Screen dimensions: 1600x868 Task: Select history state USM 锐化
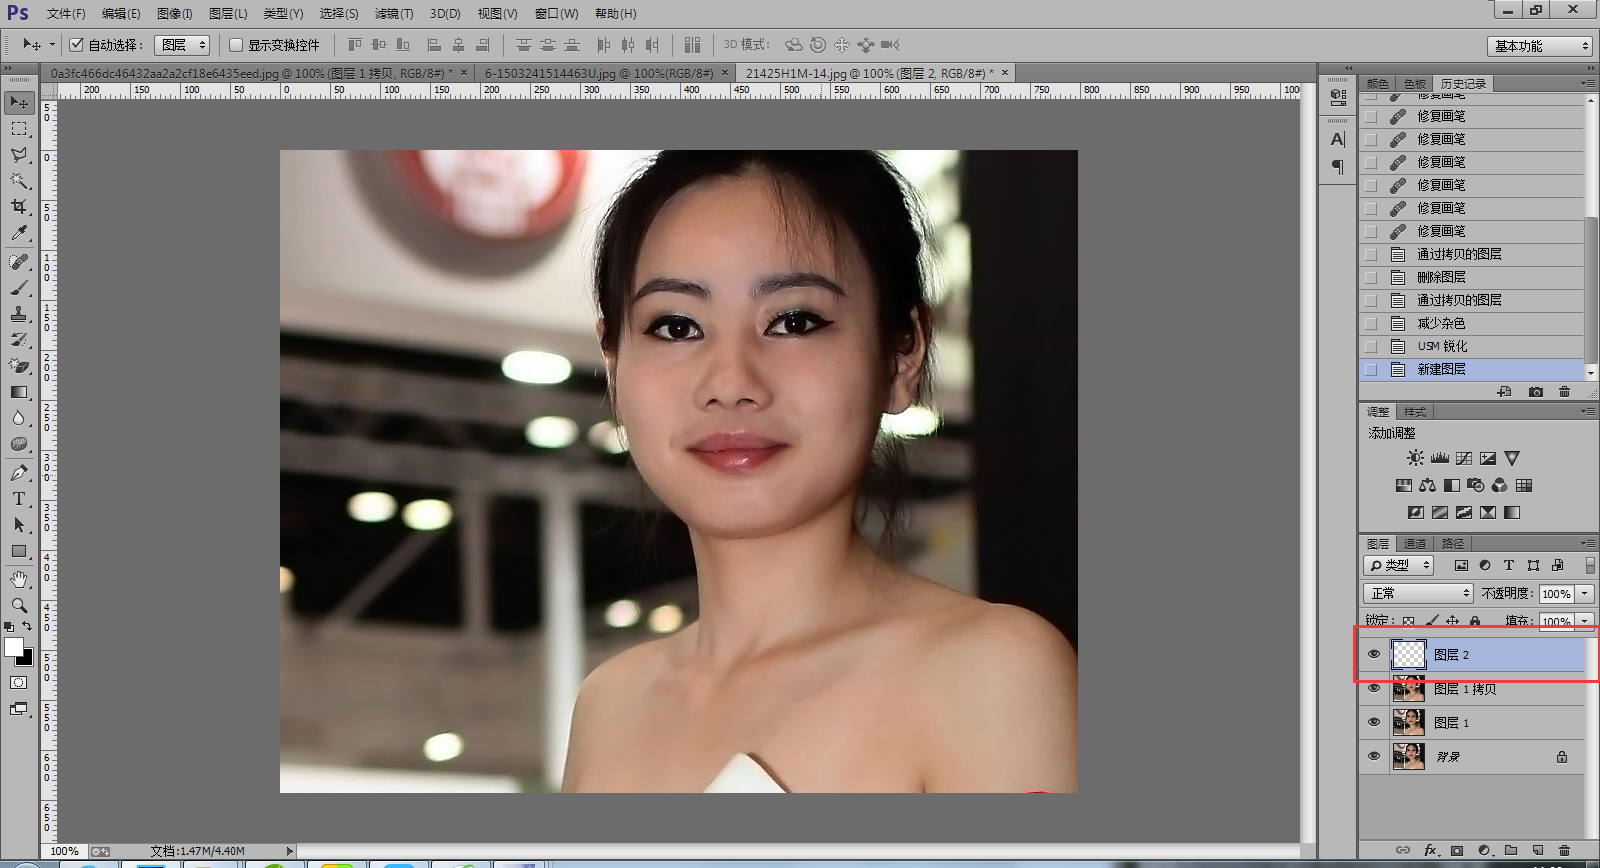coord(1472,346)
